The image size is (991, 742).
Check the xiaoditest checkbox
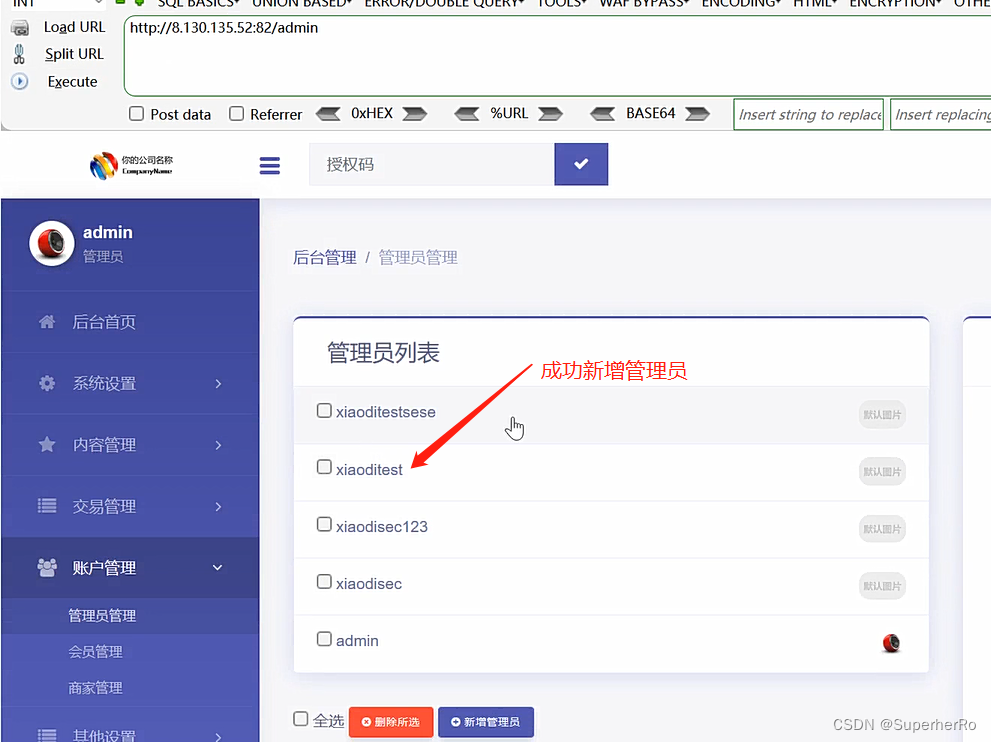click(324, 466)
